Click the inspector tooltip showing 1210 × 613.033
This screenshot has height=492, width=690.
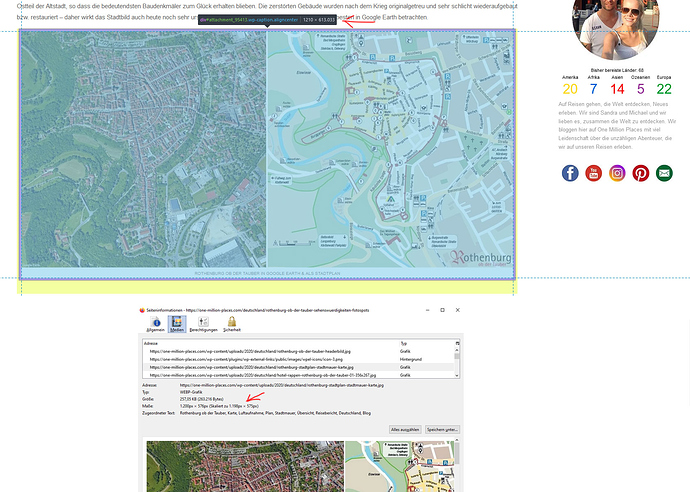(x=267, y=20)
